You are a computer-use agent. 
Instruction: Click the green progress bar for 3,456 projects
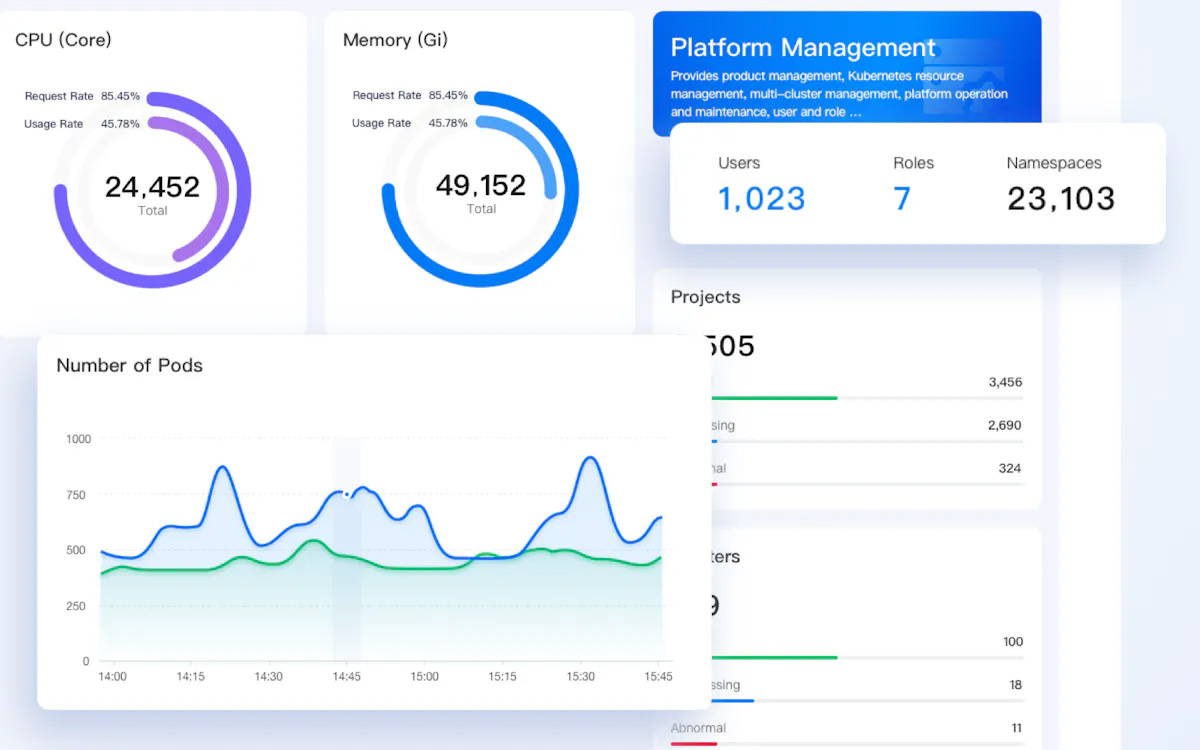click(770, 398)
